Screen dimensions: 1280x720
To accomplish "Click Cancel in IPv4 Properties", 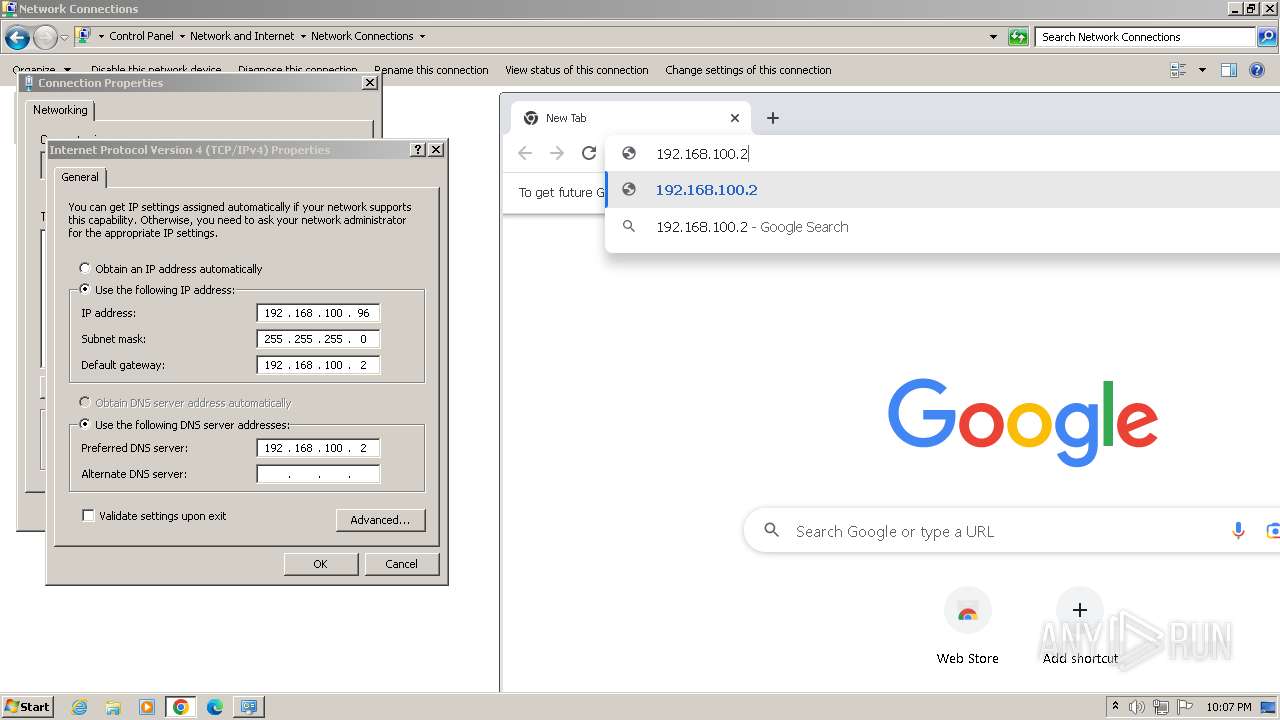I will click(x=401, y=564).
